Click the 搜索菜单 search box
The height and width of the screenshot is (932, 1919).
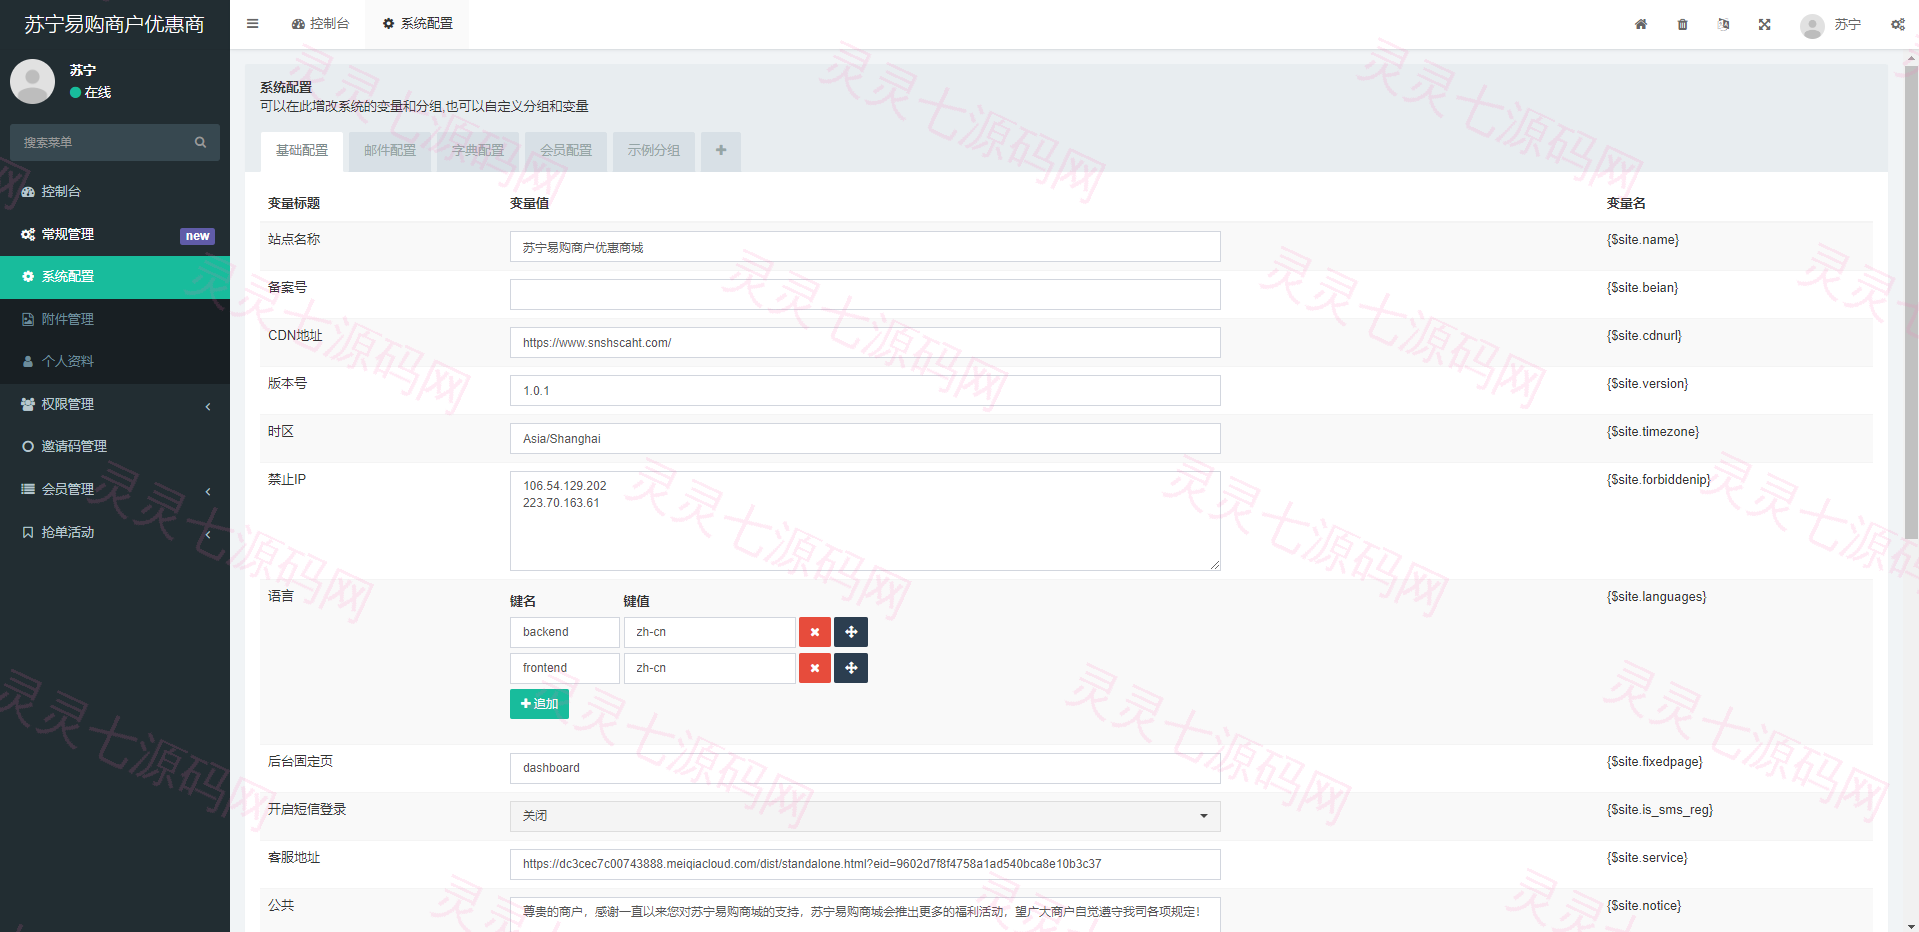tap(115, 143)
